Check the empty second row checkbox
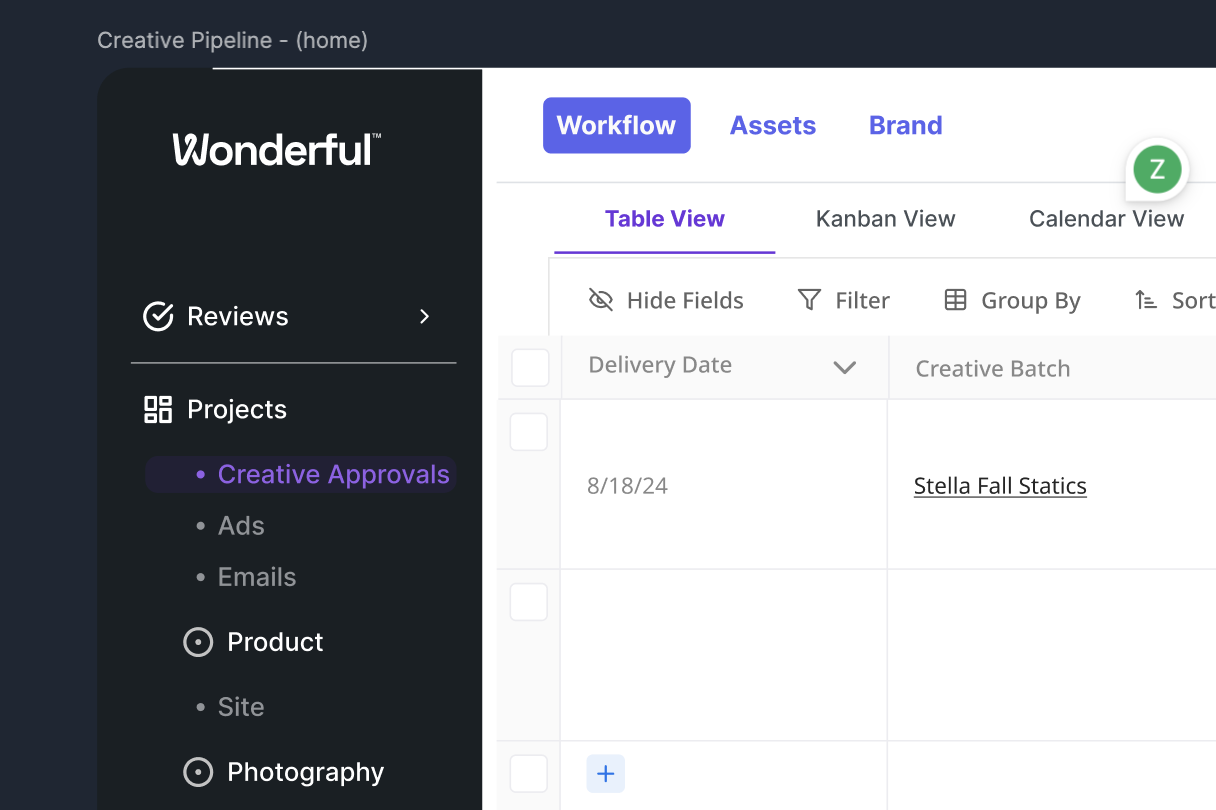This screenshot has height=810, width=1216. tap(529, 602)
